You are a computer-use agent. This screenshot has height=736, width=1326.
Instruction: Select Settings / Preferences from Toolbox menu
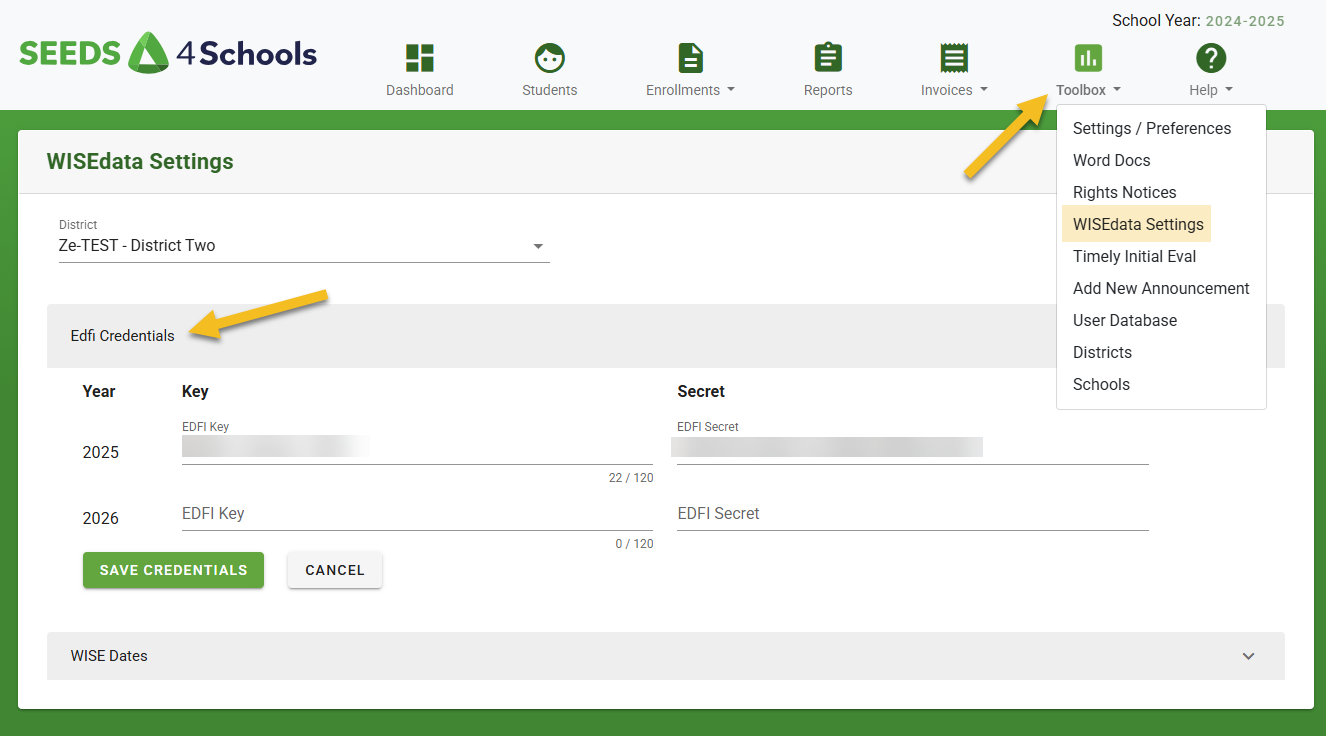pyautogui.click(x=1152, y=128)
